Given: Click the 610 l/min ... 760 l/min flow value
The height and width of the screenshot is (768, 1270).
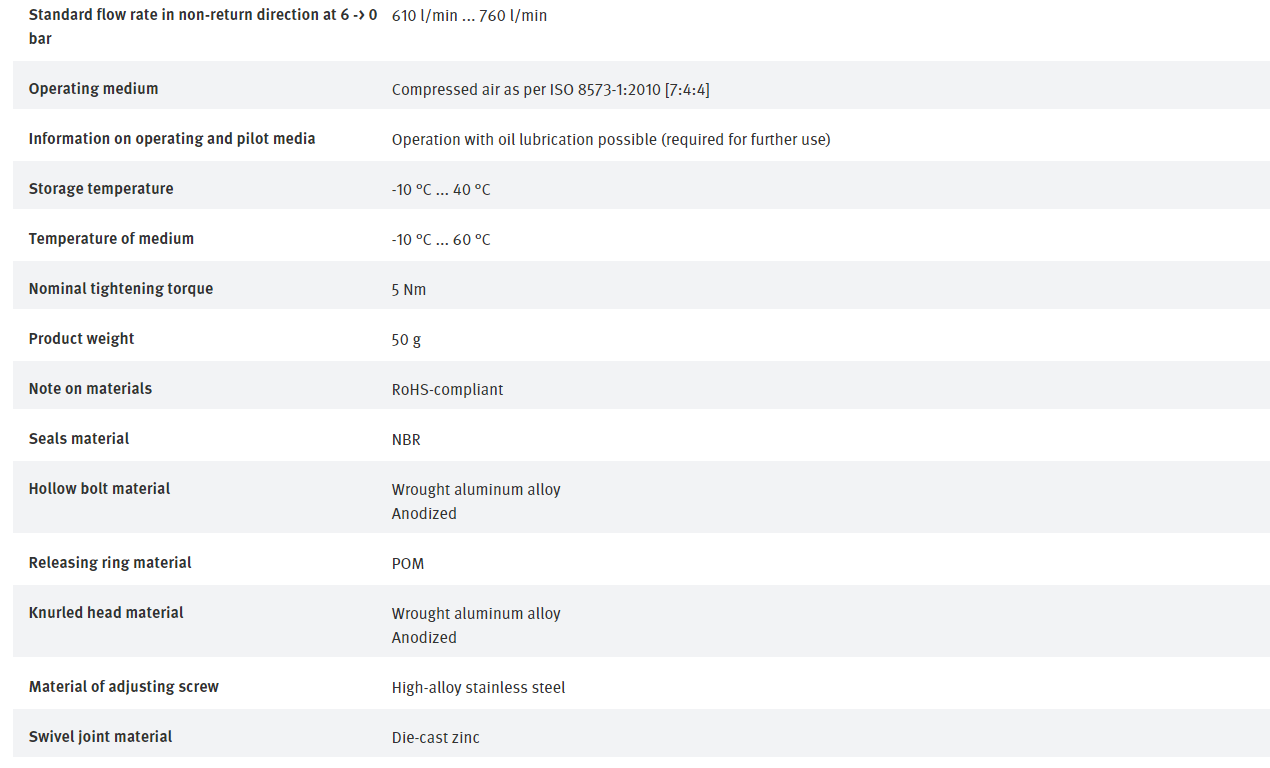Looking at the screenshot, I should (x=469, y=16).
